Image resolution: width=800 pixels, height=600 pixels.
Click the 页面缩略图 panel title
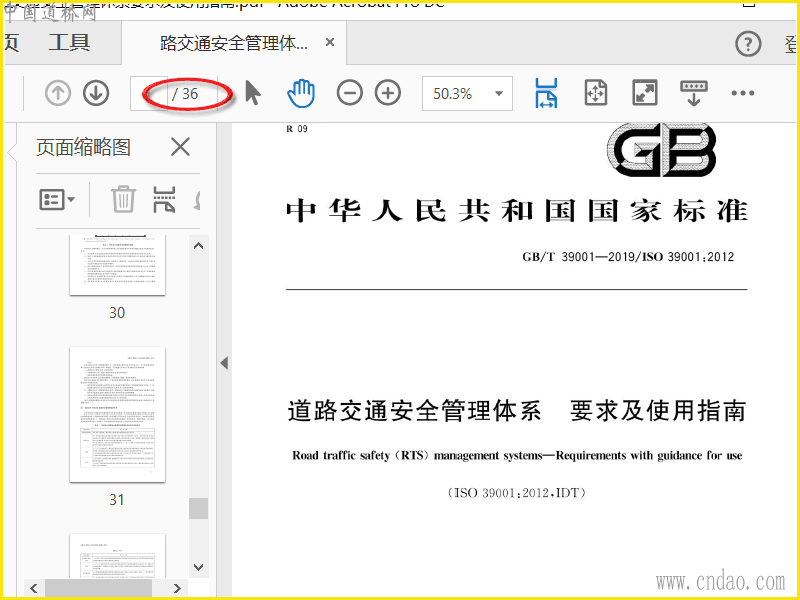coord(83,147)
